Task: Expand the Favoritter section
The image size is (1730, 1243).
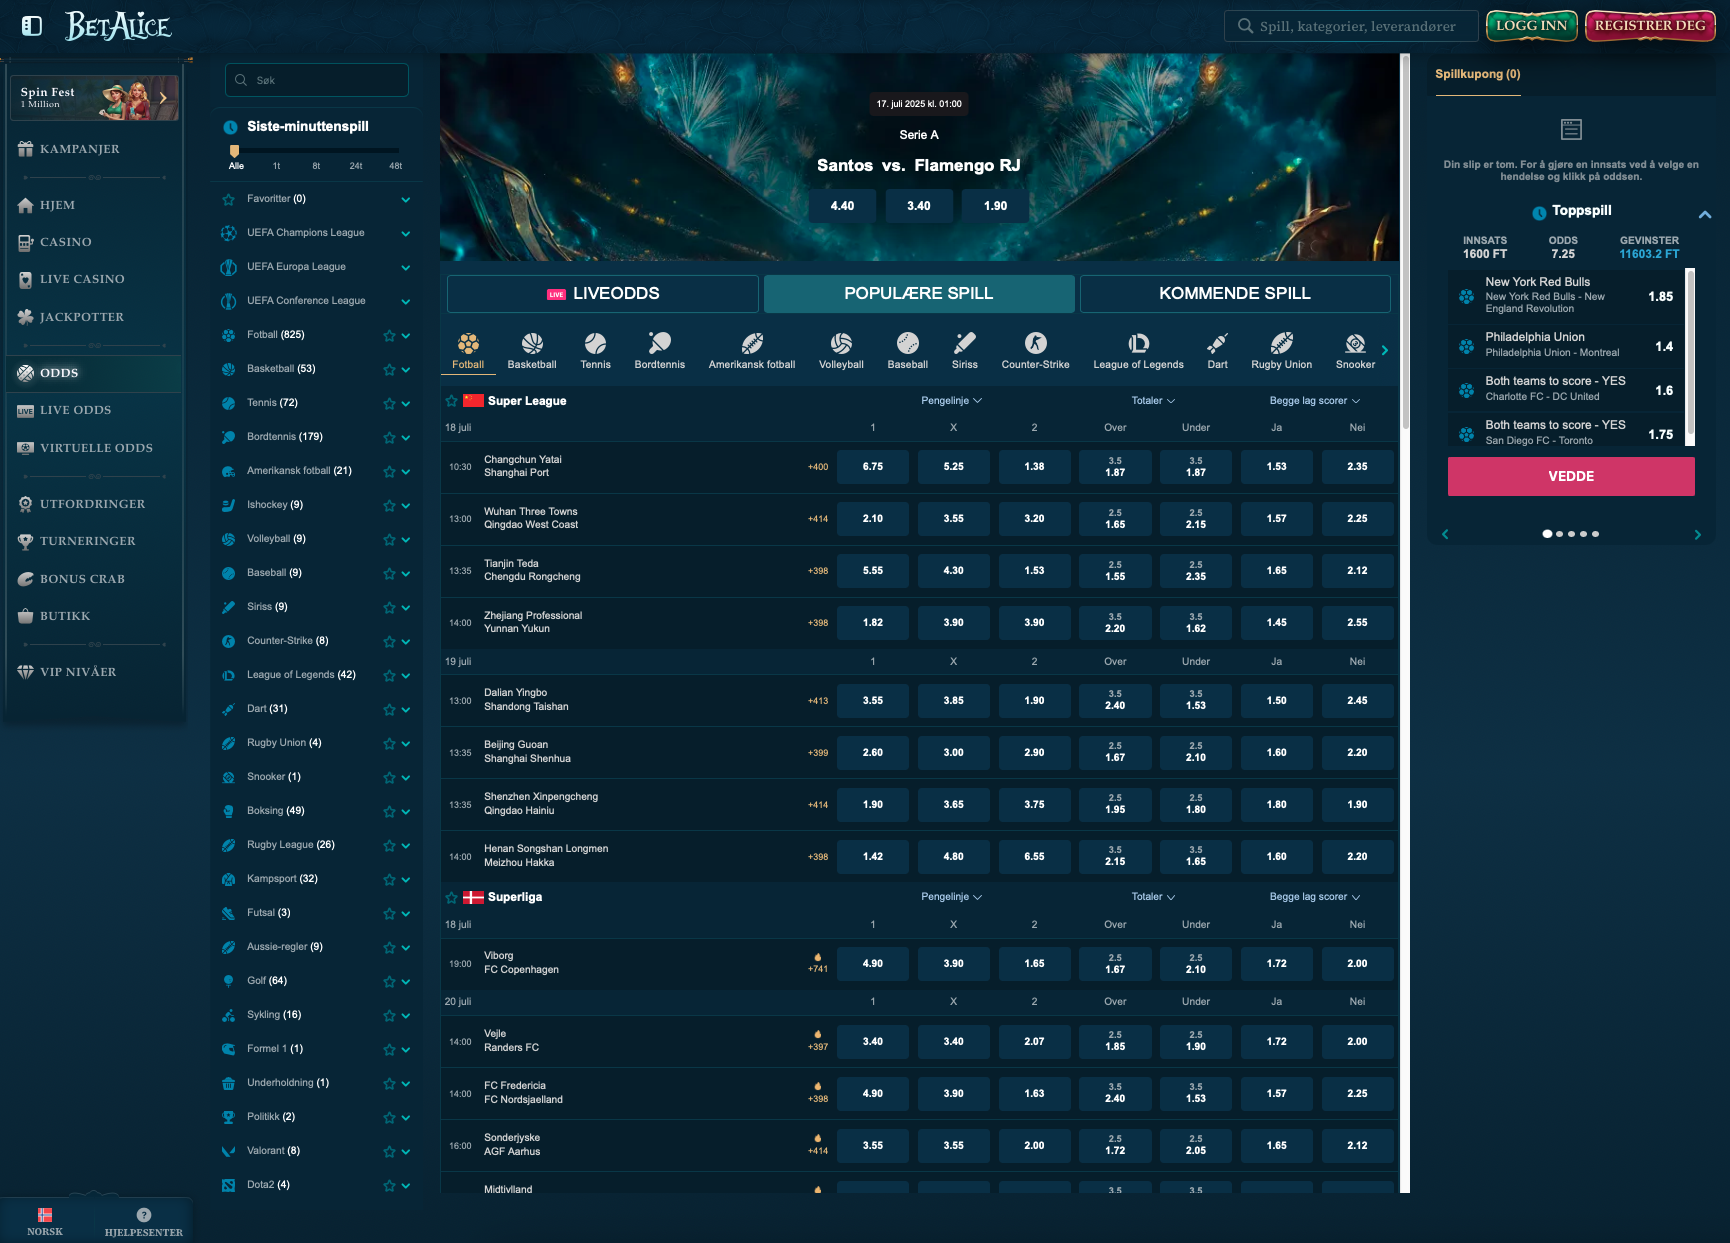Action: [406, 200]
